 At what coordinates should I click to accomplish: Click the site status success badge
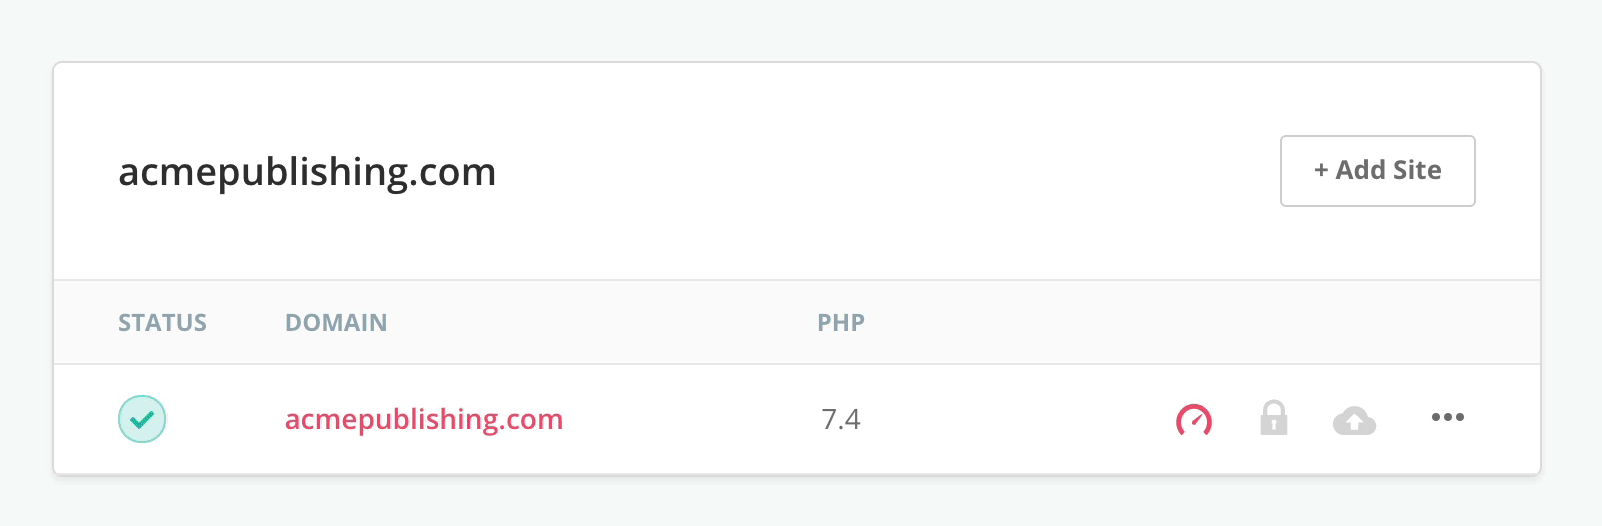(x=142, y=419)
